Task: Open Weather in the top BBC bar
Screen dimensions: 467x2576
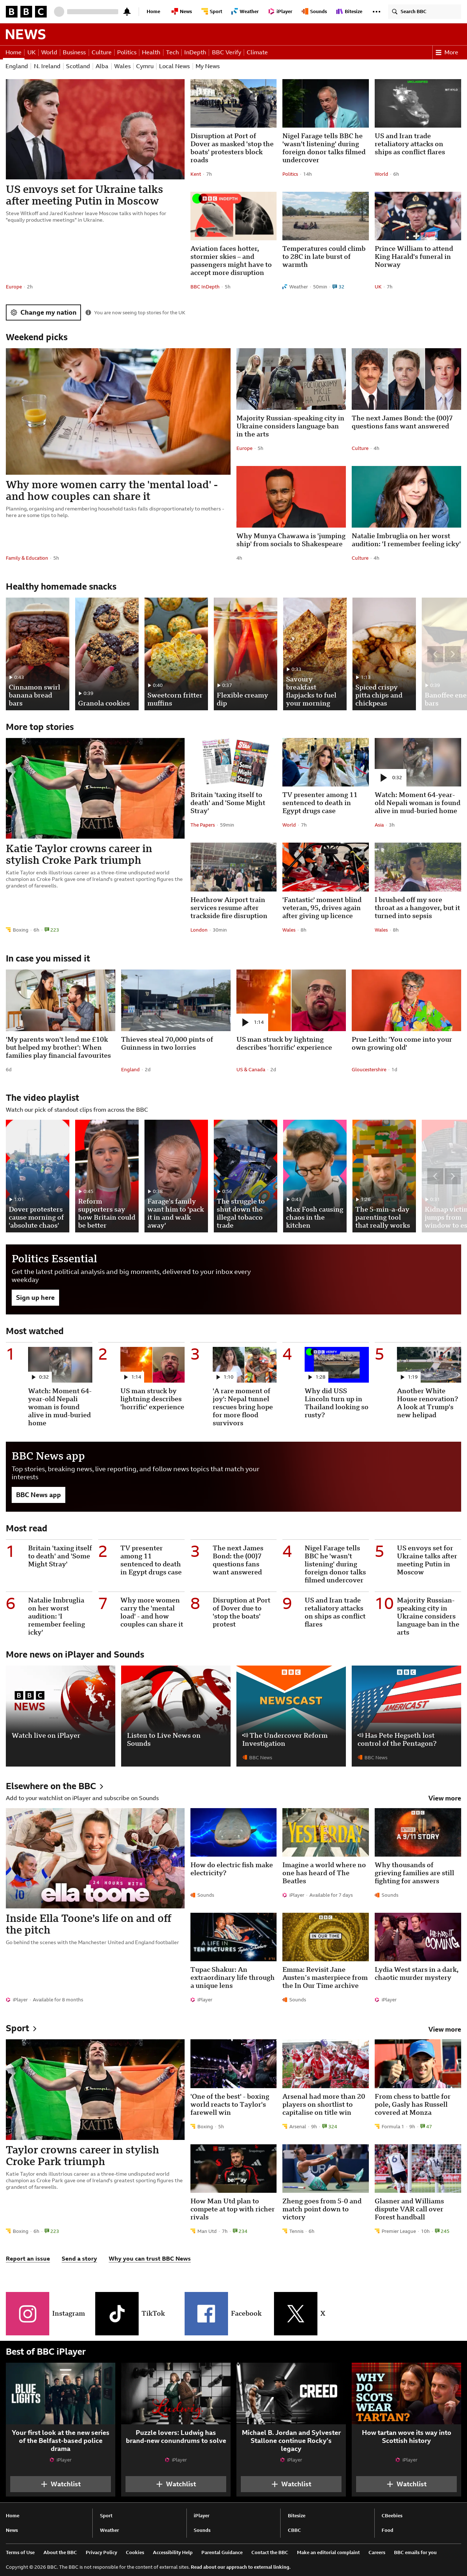Action: point(246,12)
